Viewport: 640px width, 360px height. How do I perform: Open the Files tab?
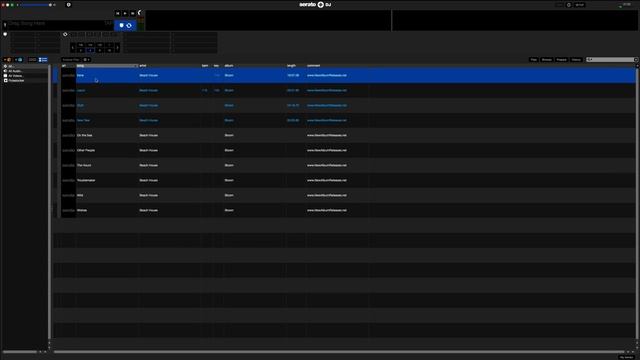[533, 60]
